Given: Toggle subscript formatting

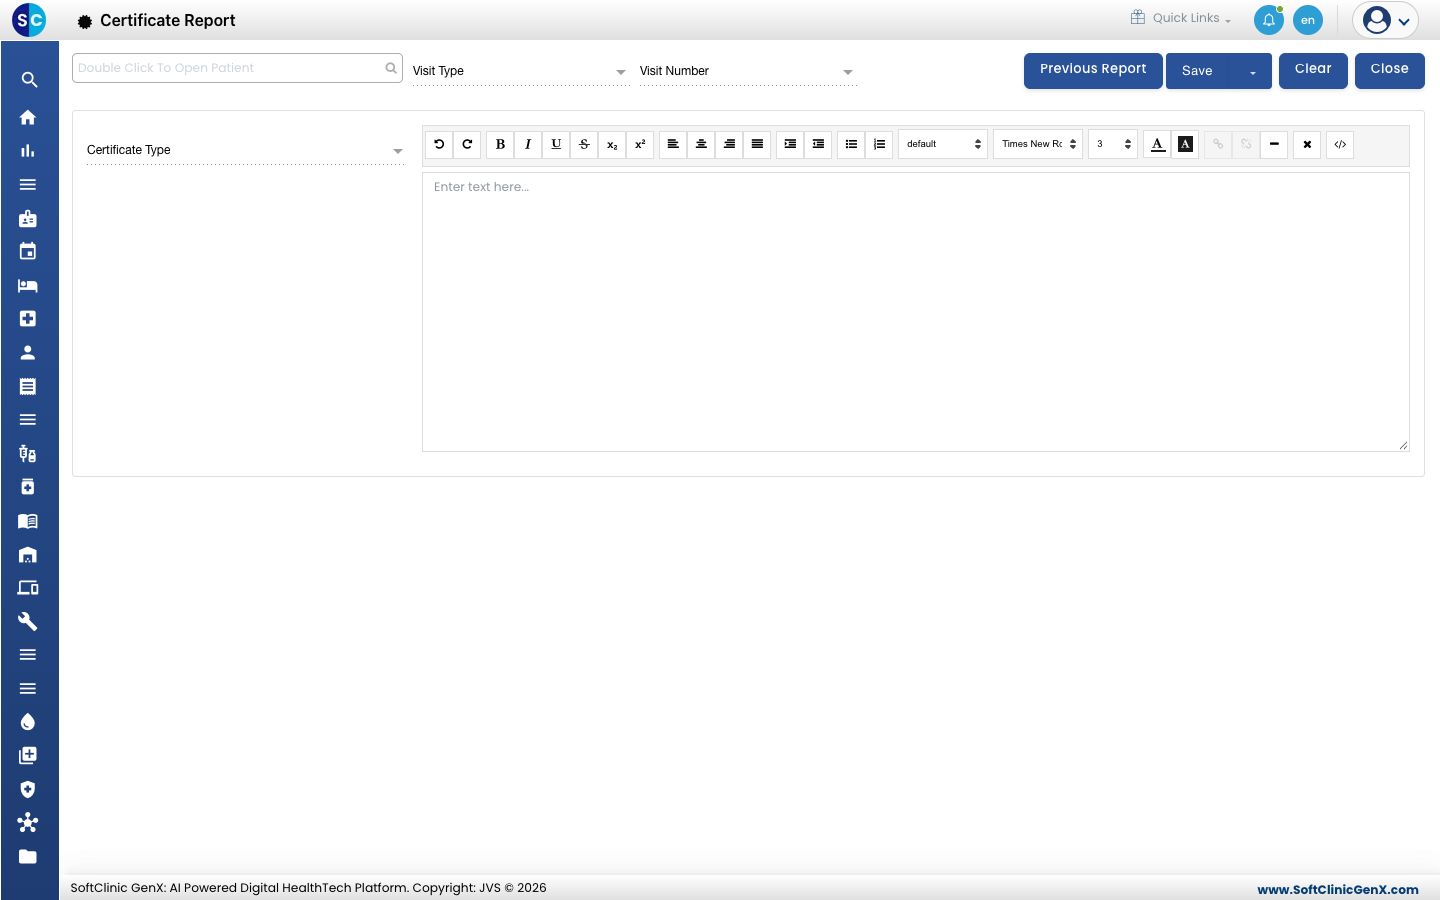Looking at the screenshot, I should click(612, 144).
